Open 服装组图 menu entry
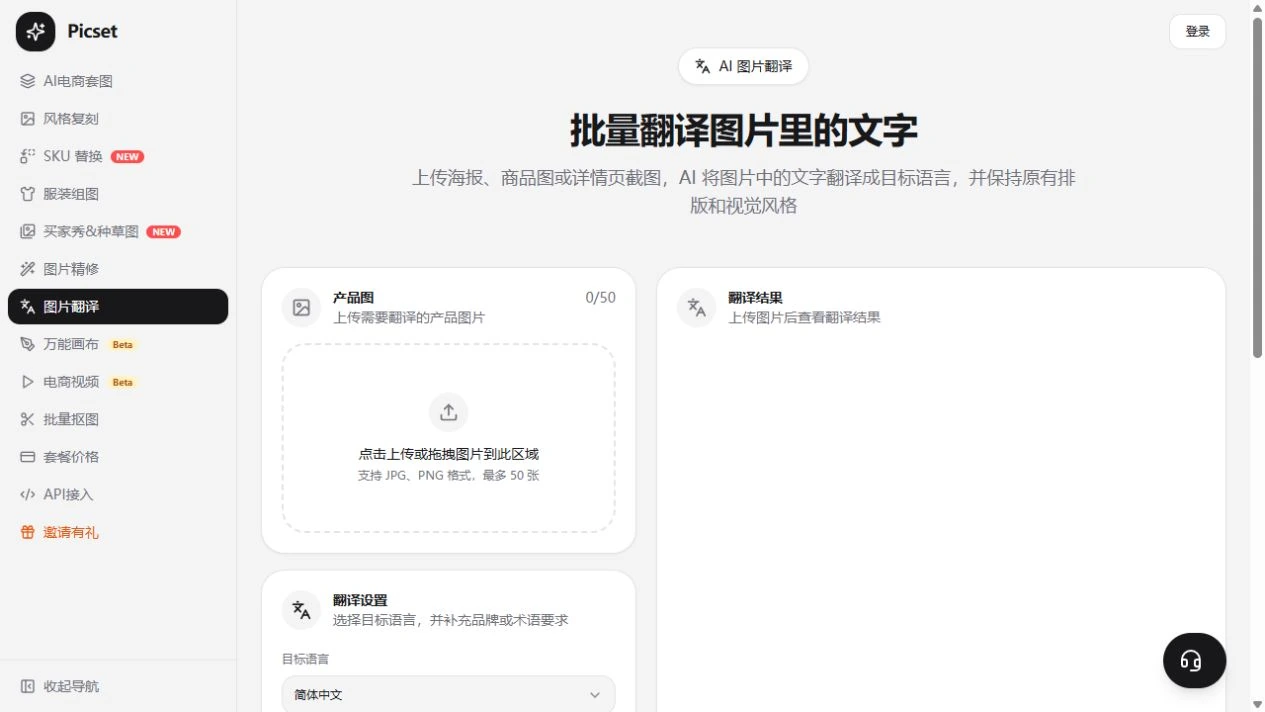The image size is (1265, 712). (x=118, y=194)
